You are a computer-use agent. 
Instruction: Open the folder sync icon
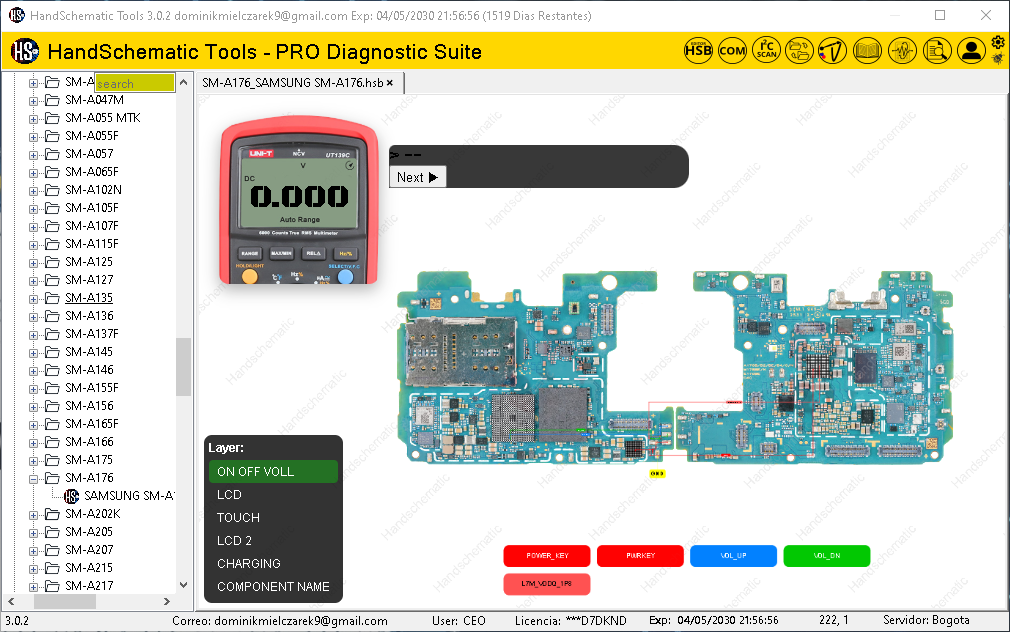799,50
